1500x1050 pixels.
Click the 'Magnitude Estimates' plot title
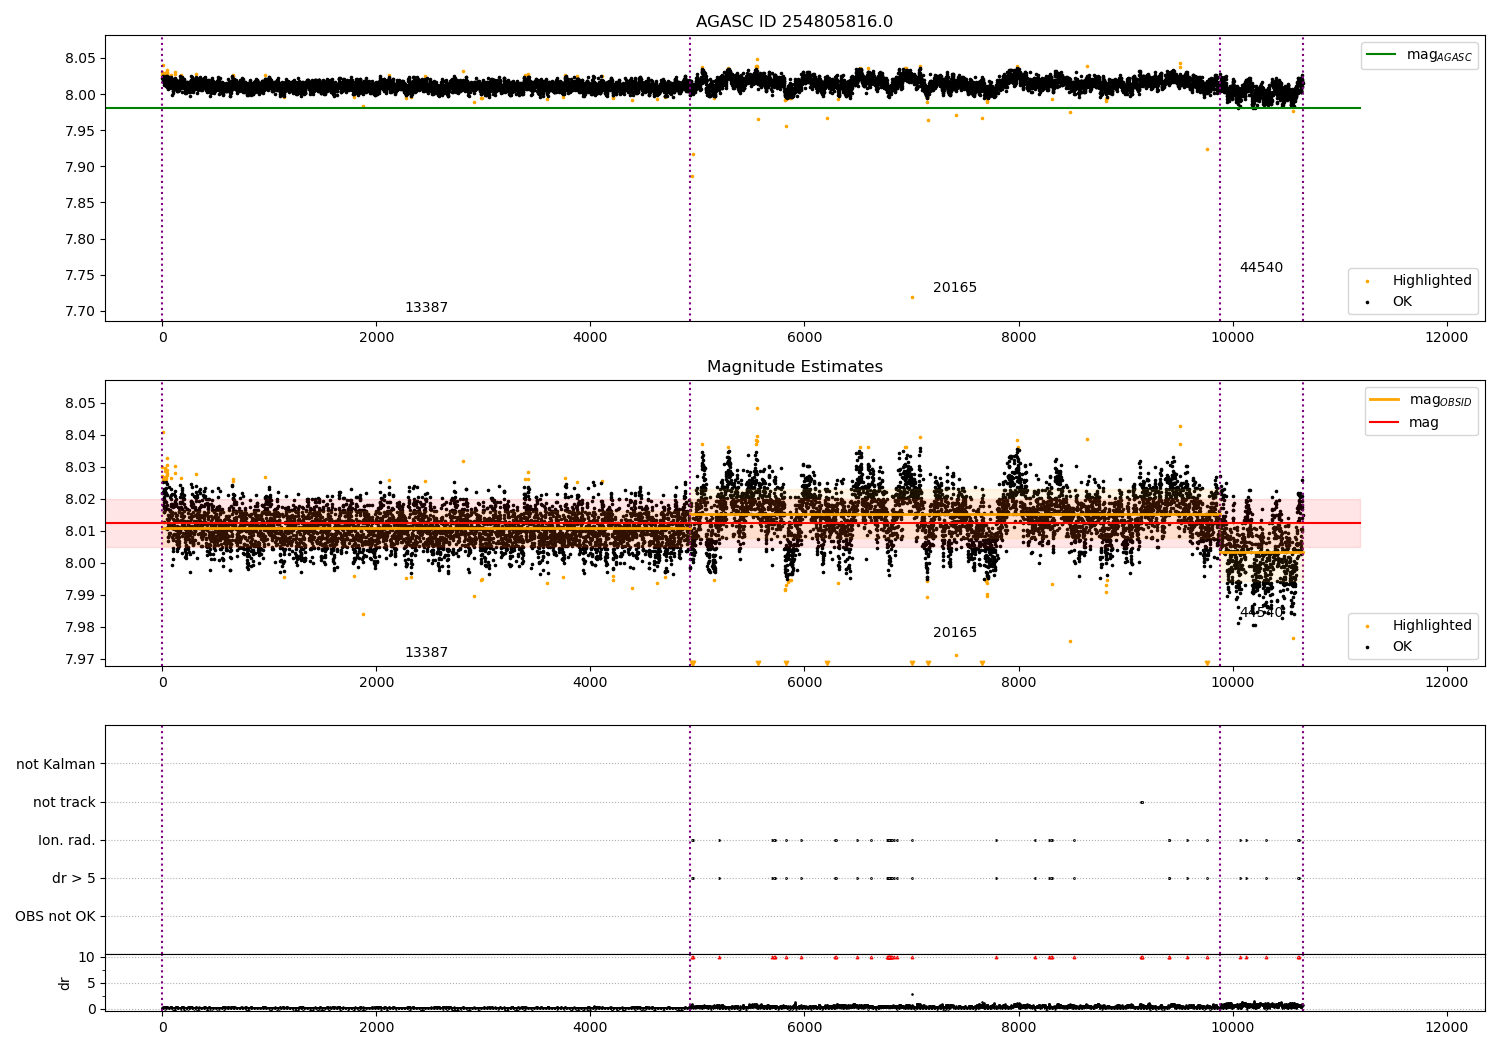tap(794, 367)
